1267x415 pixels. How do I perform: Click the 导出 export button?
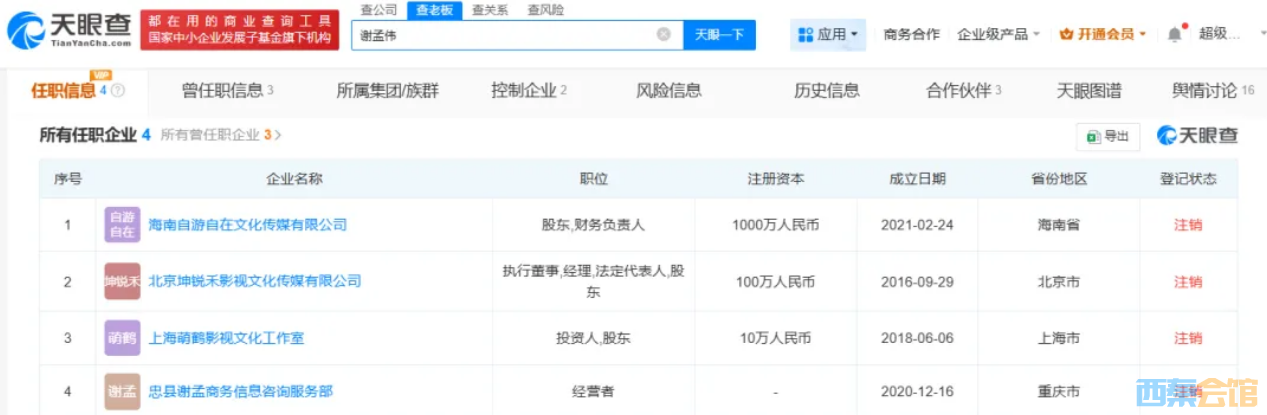pos(1108,136)
